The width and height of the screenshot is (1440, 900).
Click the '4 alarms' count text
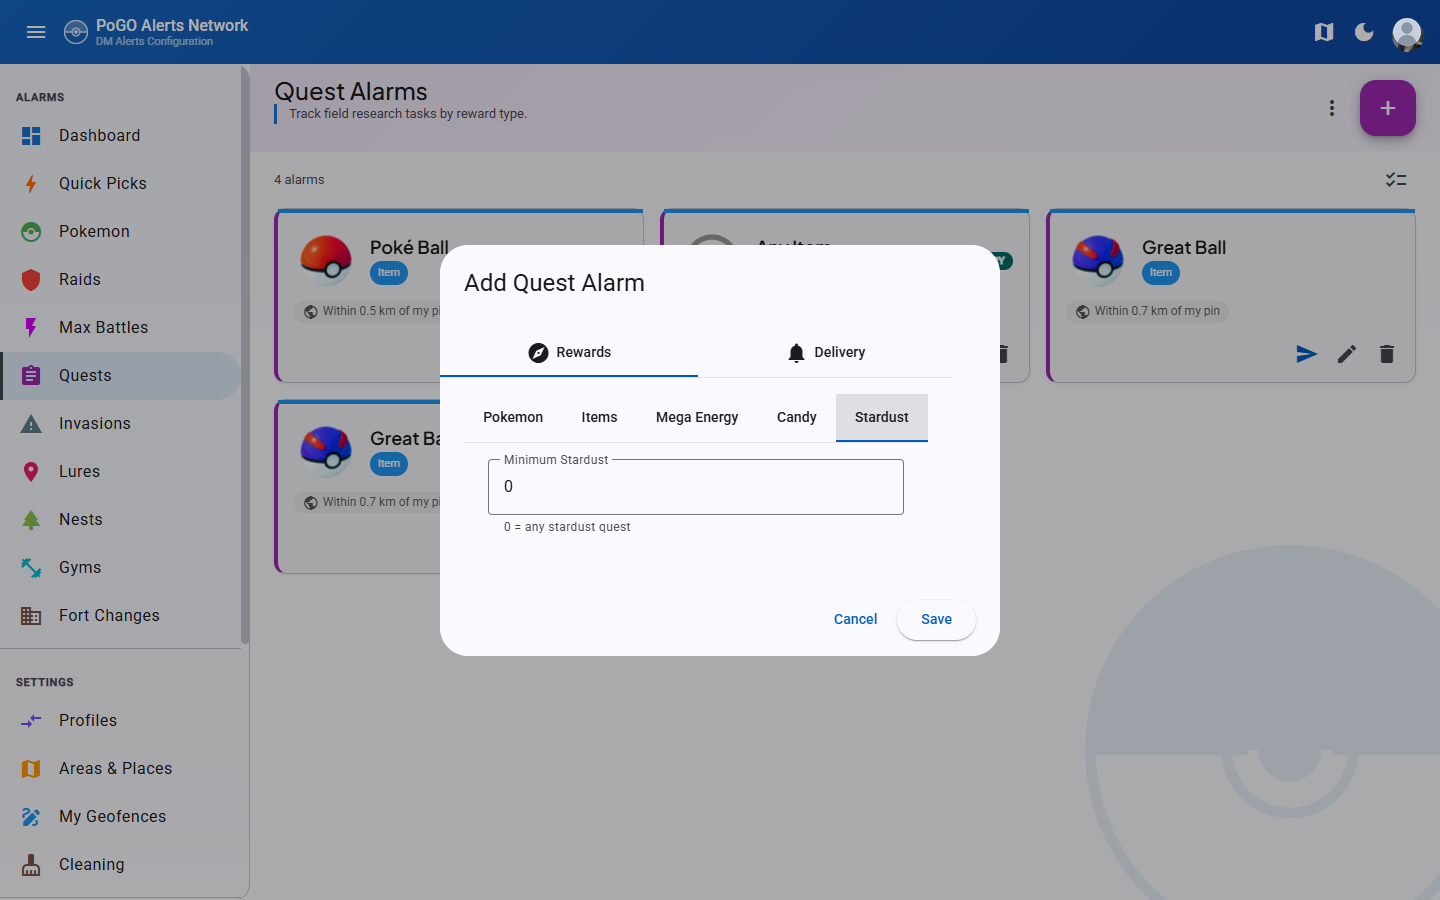coord(300,180)
